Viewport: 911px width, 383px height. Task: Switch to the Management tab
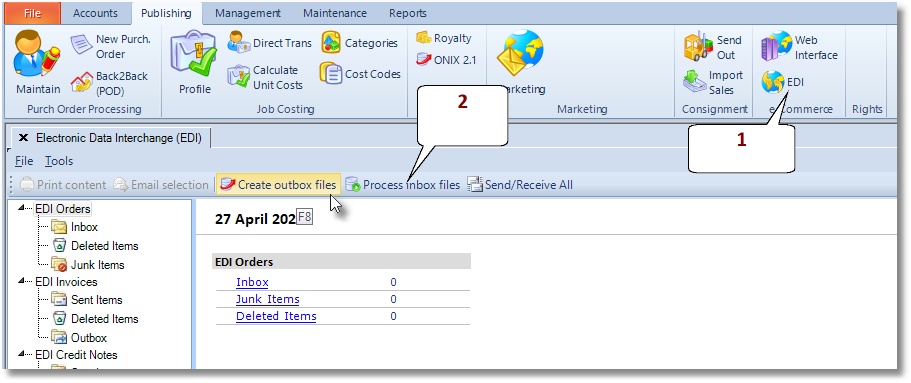pyautogui.click(x=248, y=13)
